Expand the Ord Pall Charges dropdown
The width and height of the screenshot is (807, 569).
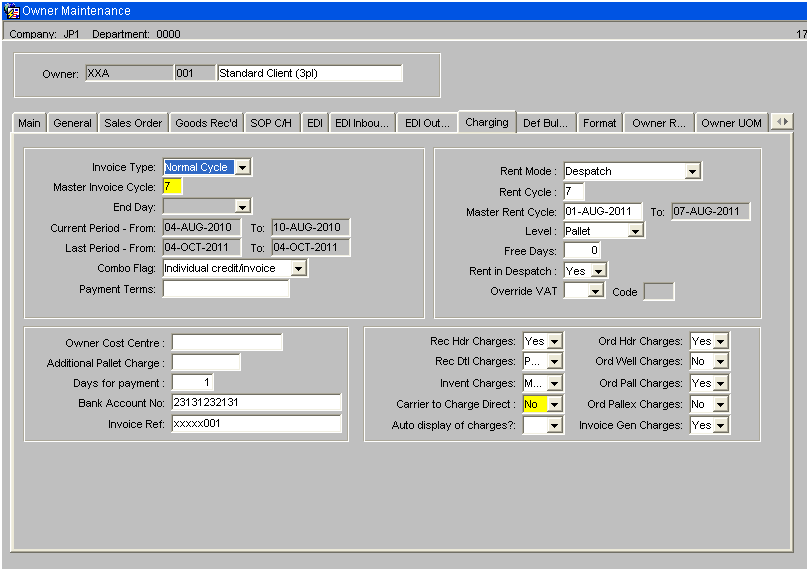pos(721,383)
